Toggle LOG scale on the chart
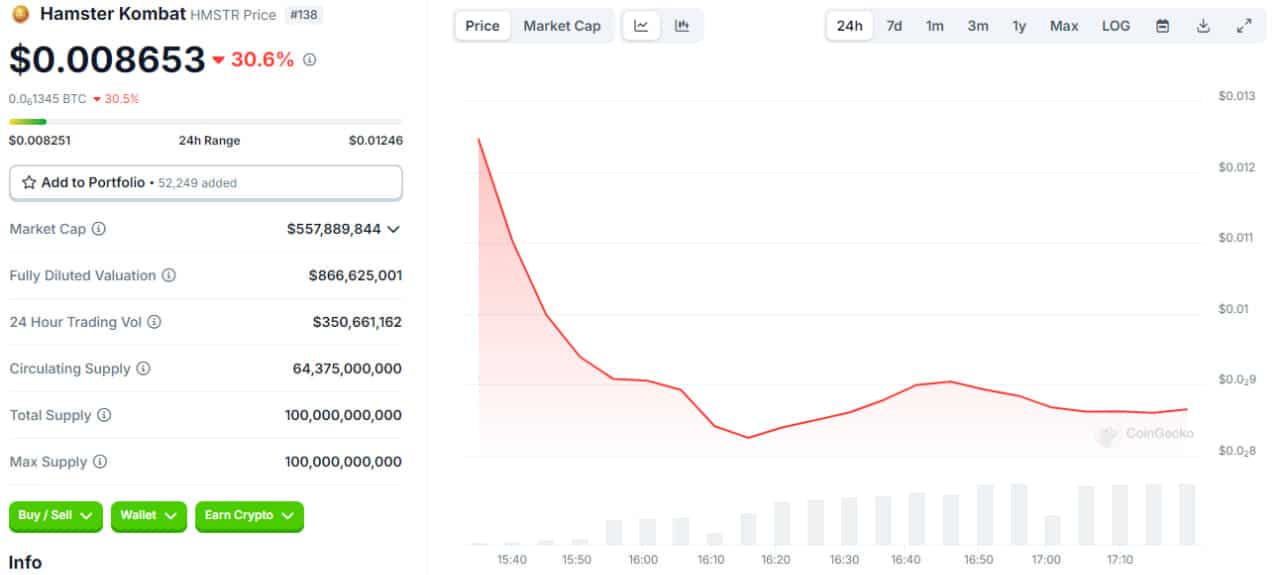1280x575 pixels. [x=1116, y=26]
